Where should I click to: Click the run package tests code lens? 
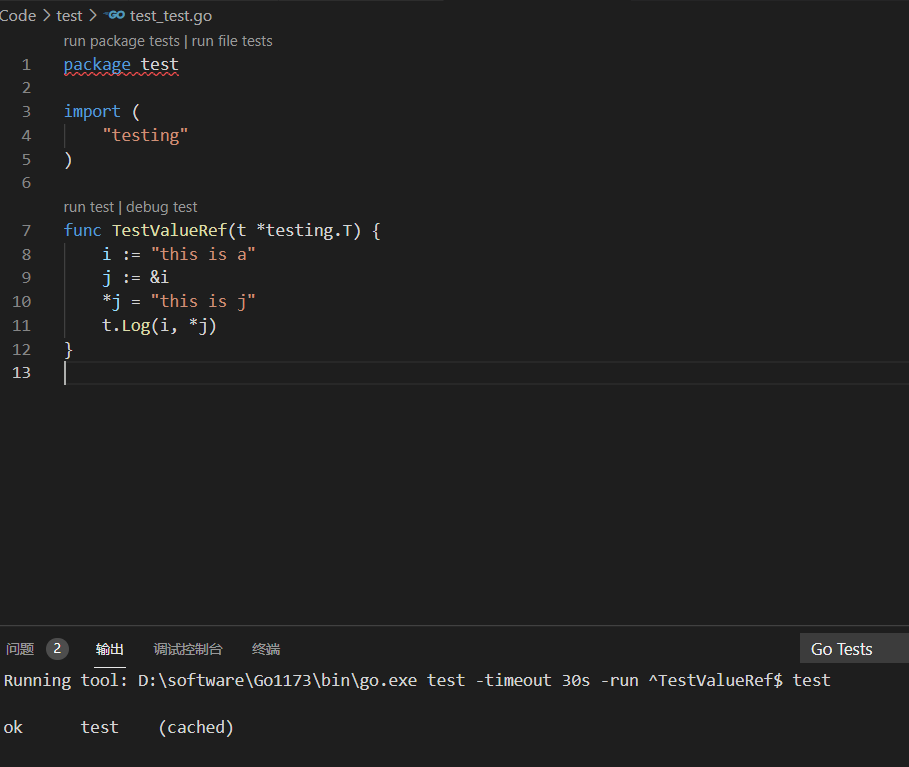pyautogui.click(x=121, y=41)
